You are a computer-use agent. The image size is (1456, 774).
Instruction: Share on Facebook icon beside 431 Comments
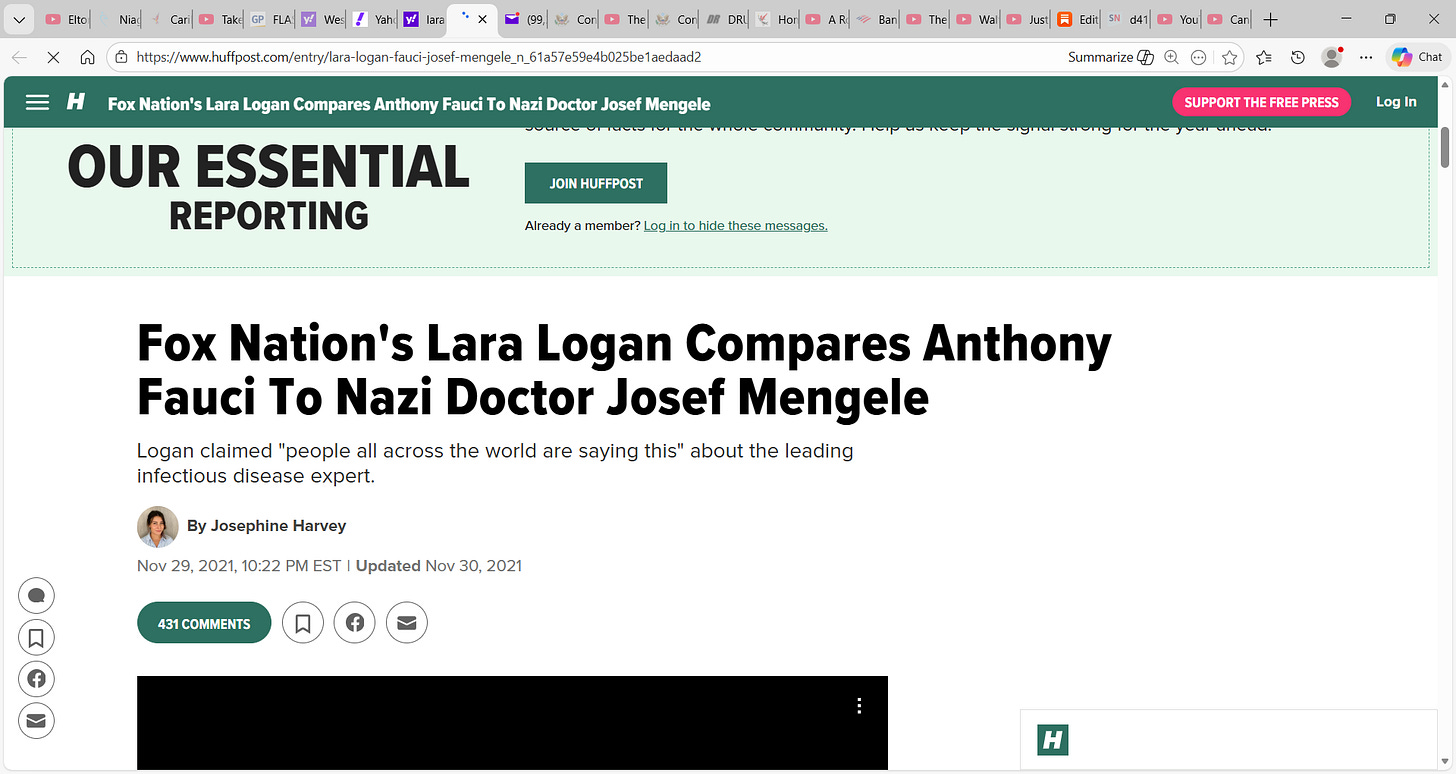pos(355,623)
